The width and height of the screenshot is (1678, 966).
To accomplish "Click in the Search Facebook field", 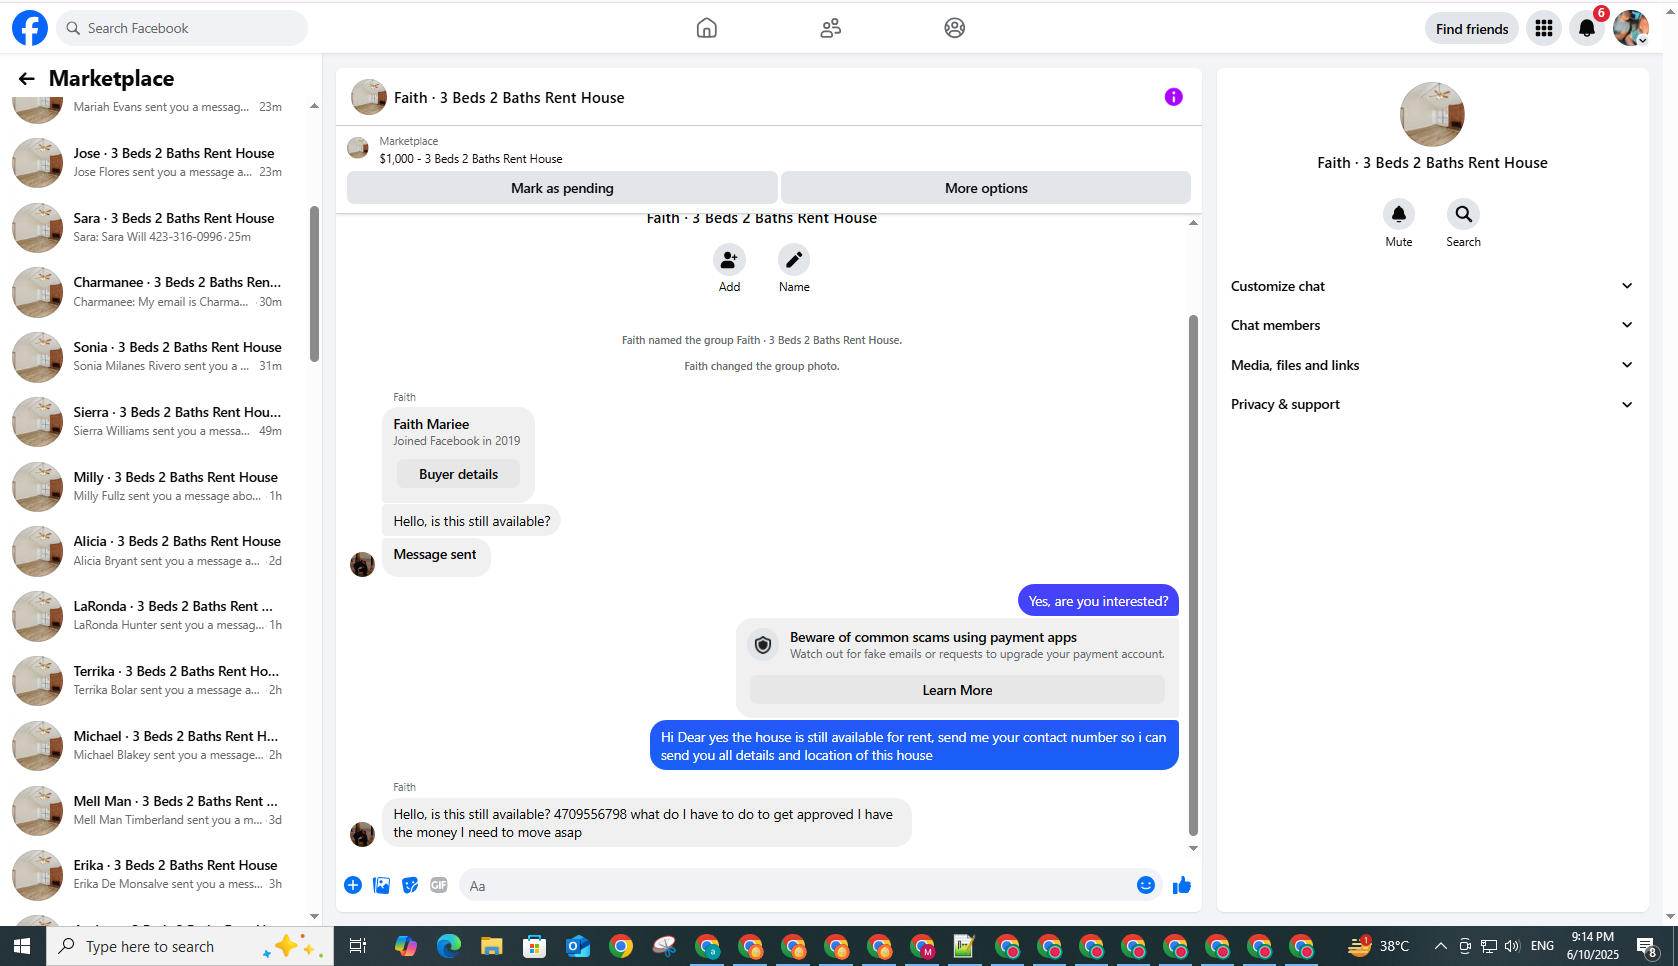I will pyautogui.click(x=183, y=28).
